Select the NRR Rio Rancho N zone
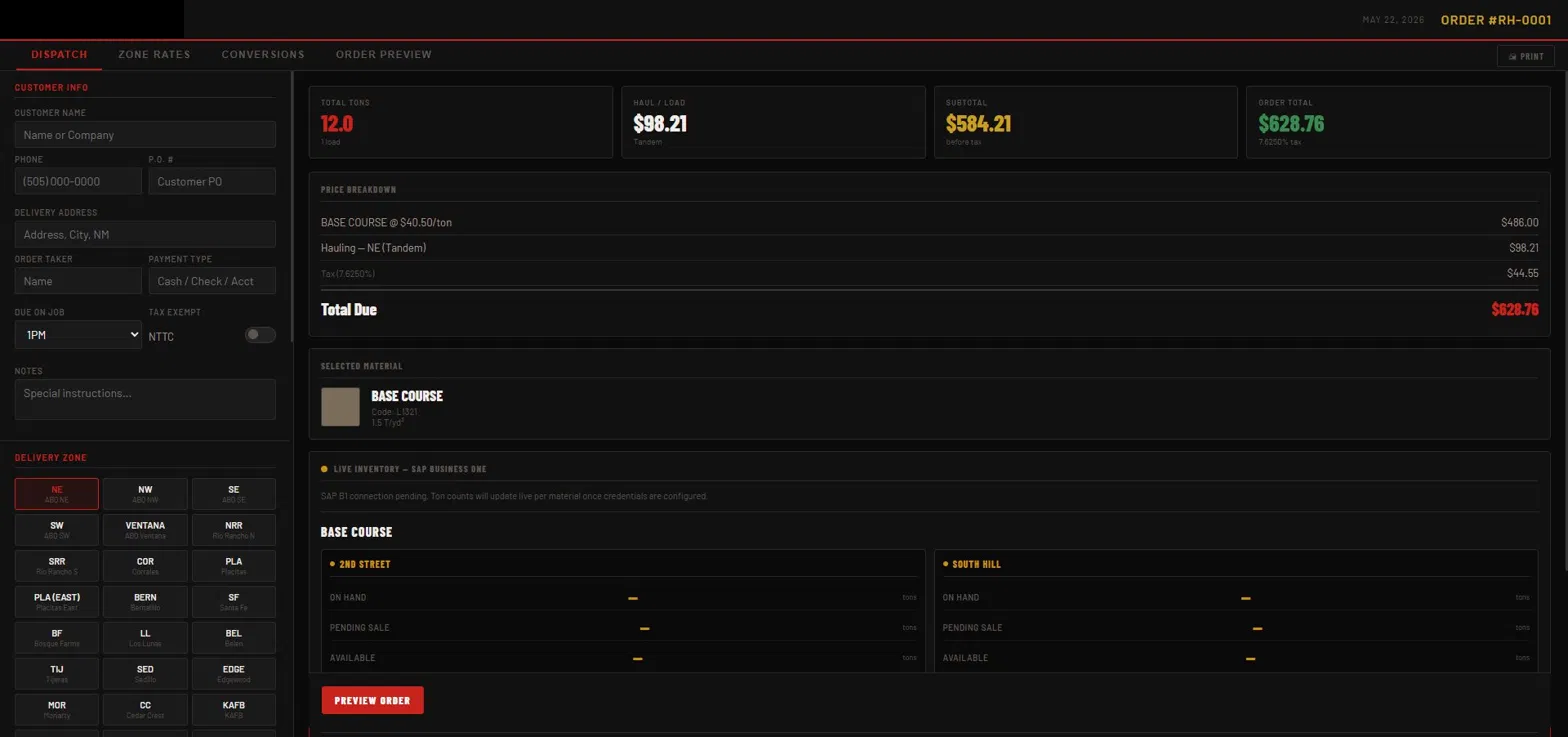The image size is (1568, 737). coord(233,530)
